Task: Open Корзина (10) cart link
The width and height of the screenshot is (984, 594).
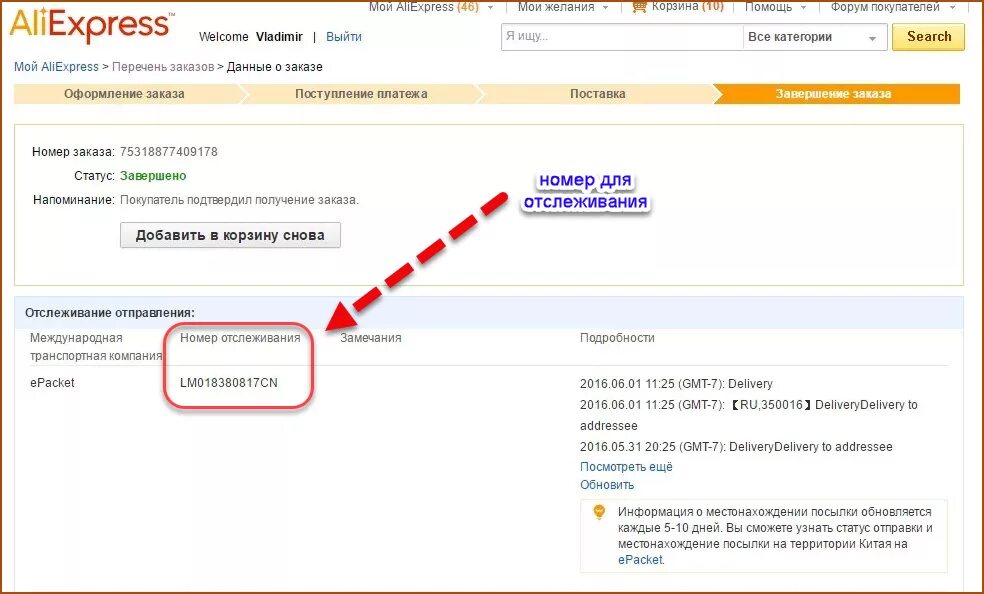Action: [x=687, y=7]
